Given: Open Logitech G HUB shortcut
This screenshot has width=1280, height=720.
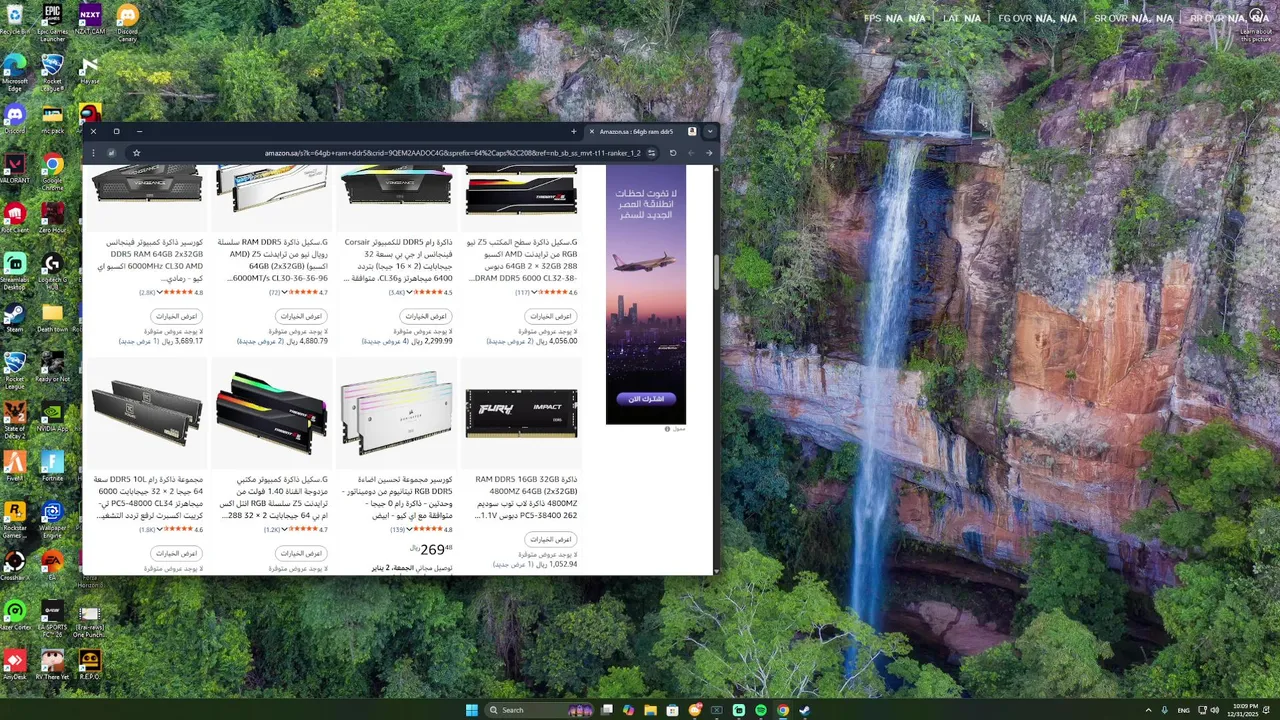Looking at the screenshot, I should pos(52,270).
